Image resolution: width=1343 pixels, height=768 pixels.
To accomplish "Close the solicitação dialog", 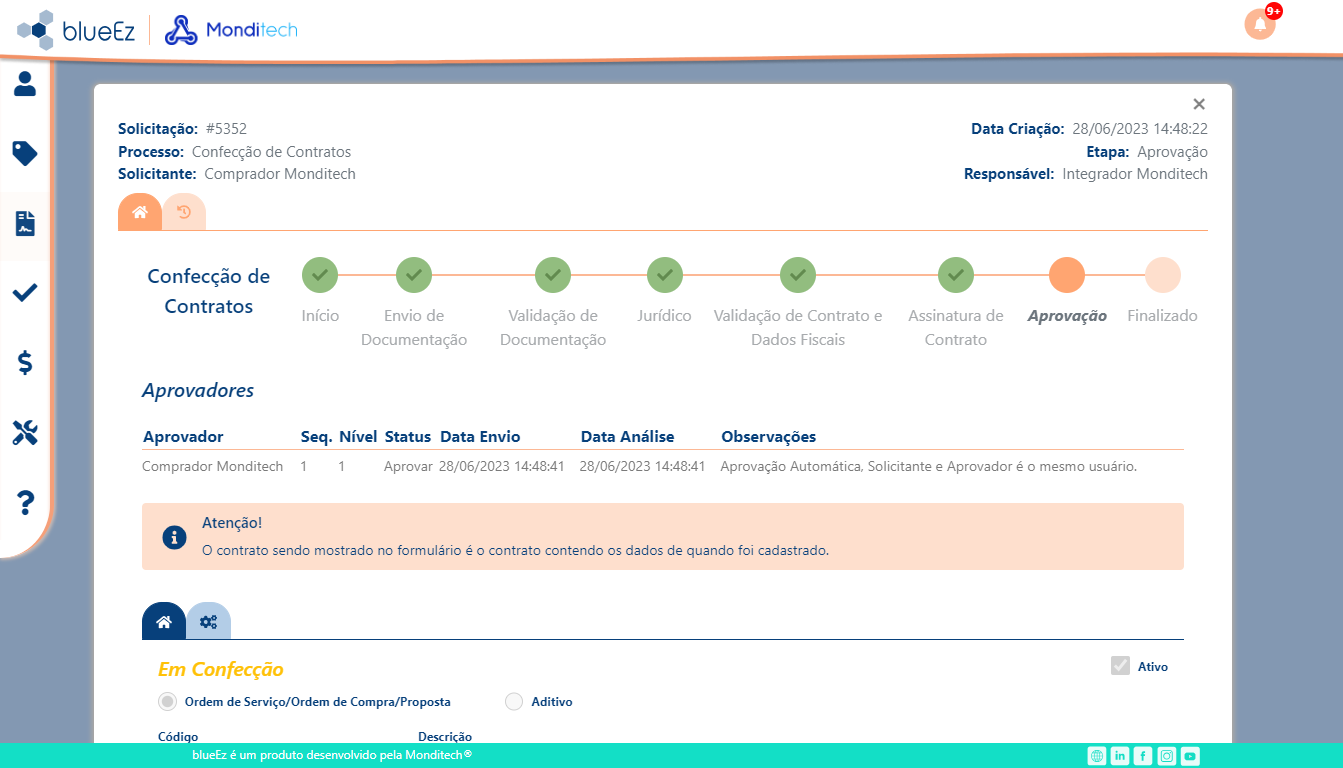I will pyautogui.click(x=1199, y=104).
